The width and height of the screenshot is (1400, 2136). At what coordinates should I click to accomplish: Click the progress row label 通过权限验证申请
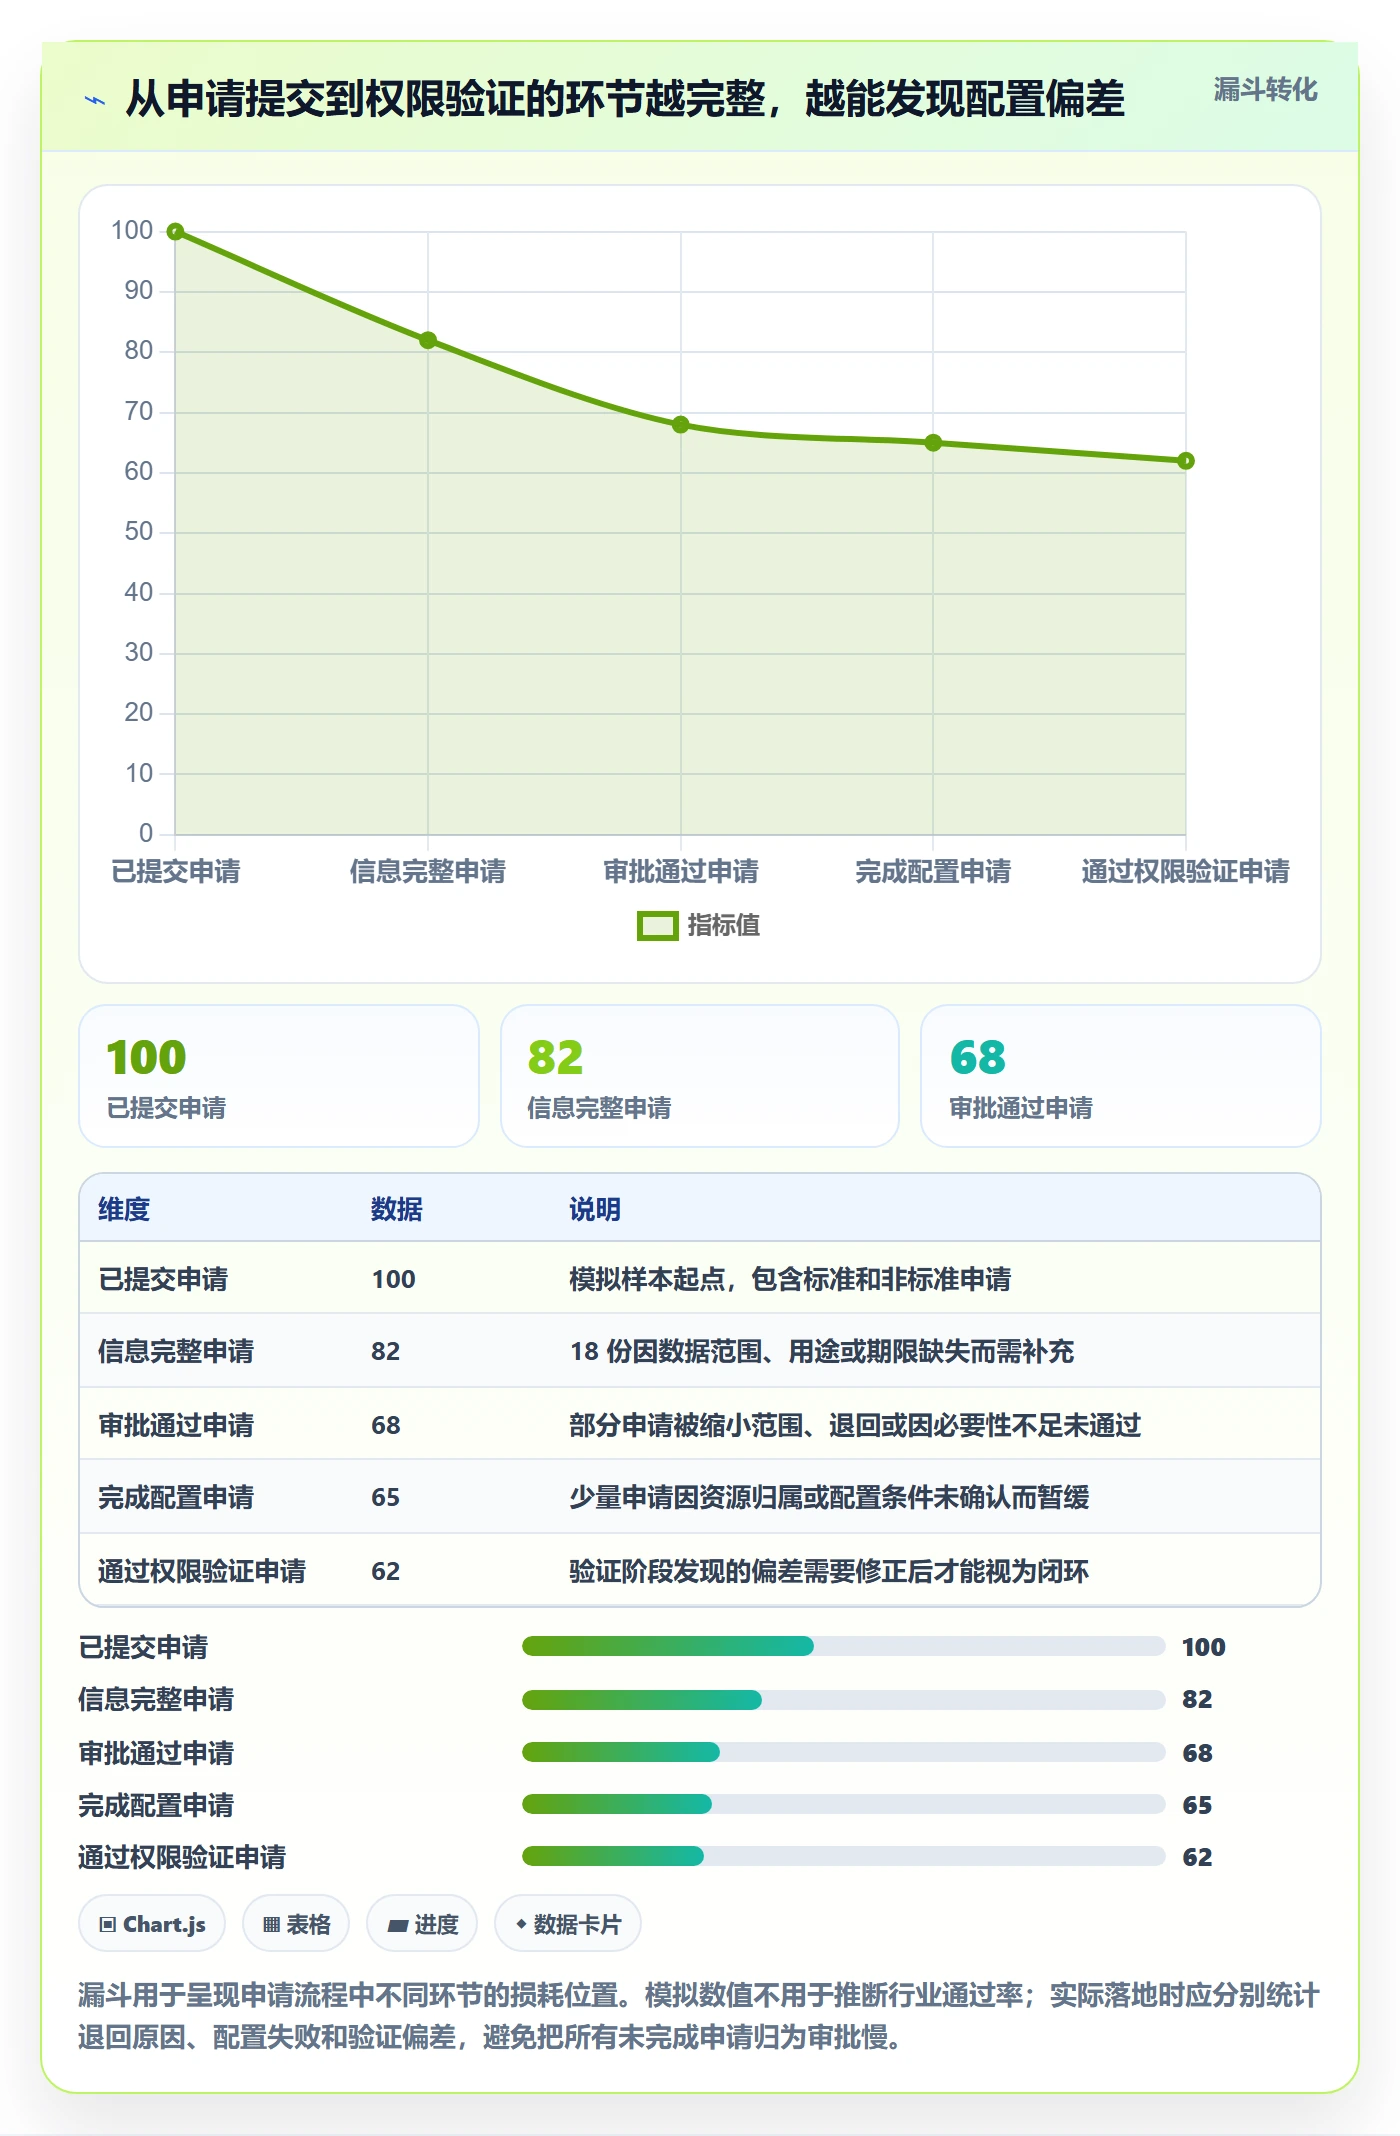coord(182,1857)
